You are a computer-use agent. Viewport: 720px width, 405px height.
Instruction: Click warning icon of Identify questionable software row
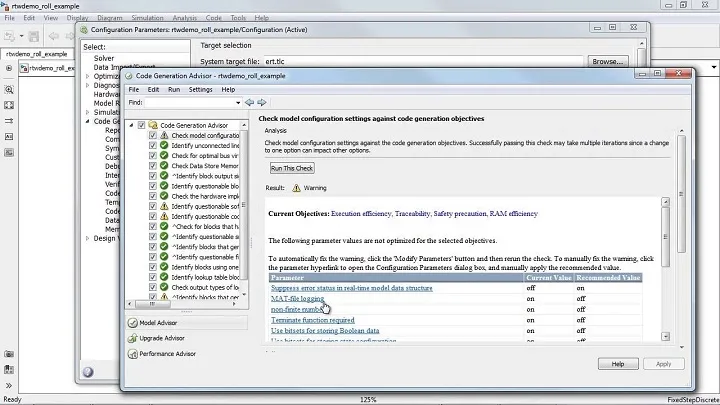click(164, 206)
